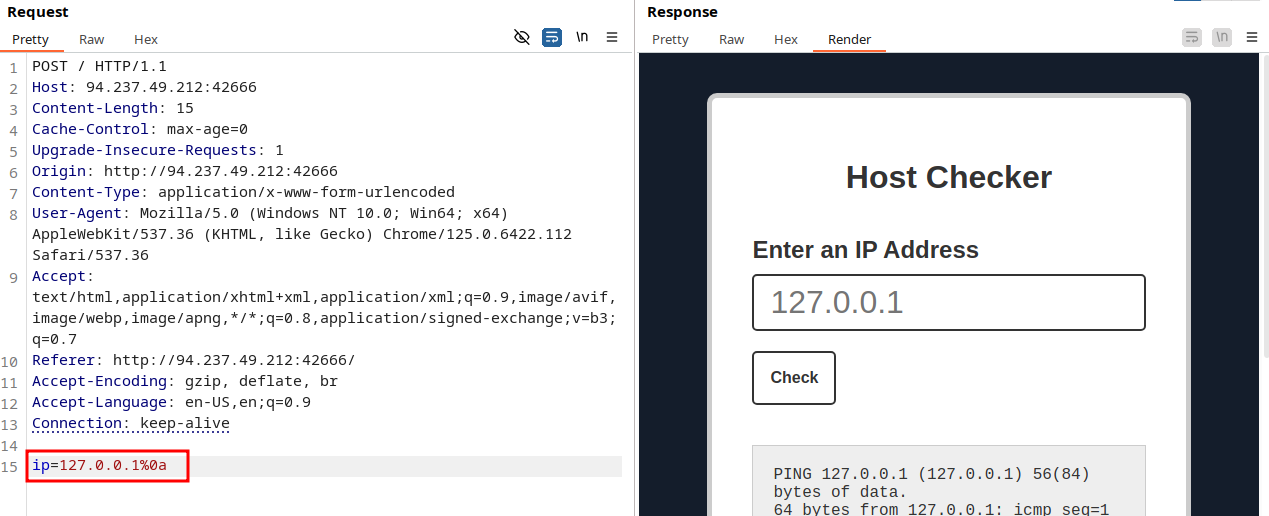
Task: Click line number 14 in the request editor
Action: click(x=10, y=446)
